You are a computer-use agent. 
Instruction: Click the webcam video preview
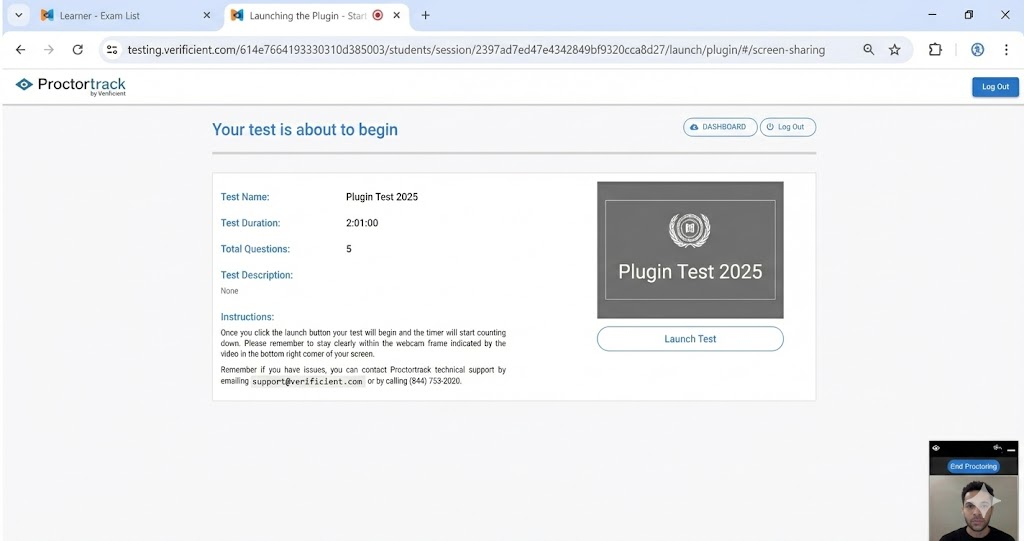click(x=973, y=508)
